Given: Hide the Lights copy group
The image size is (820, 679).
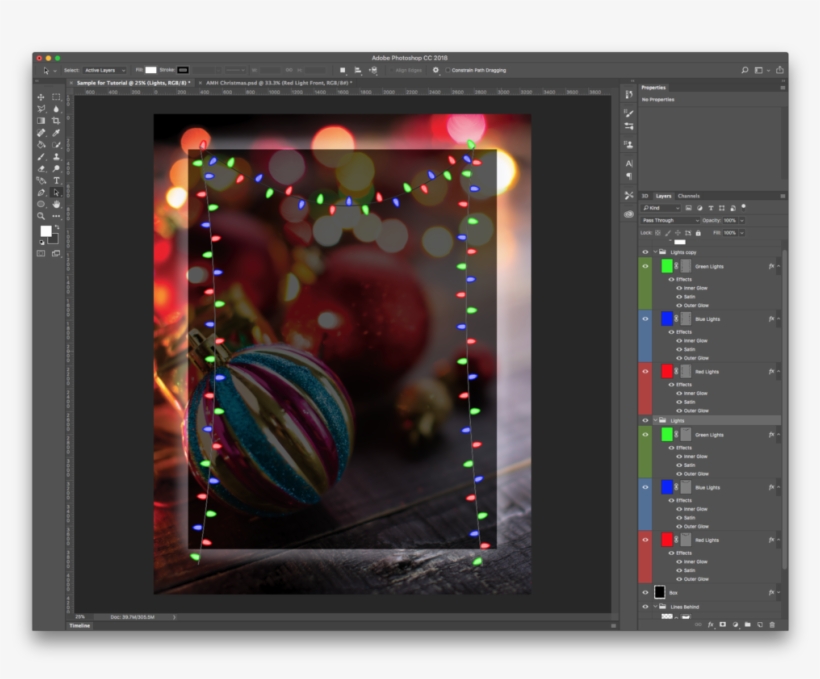Looking at the screenshot, I should [x=646, y=250].
